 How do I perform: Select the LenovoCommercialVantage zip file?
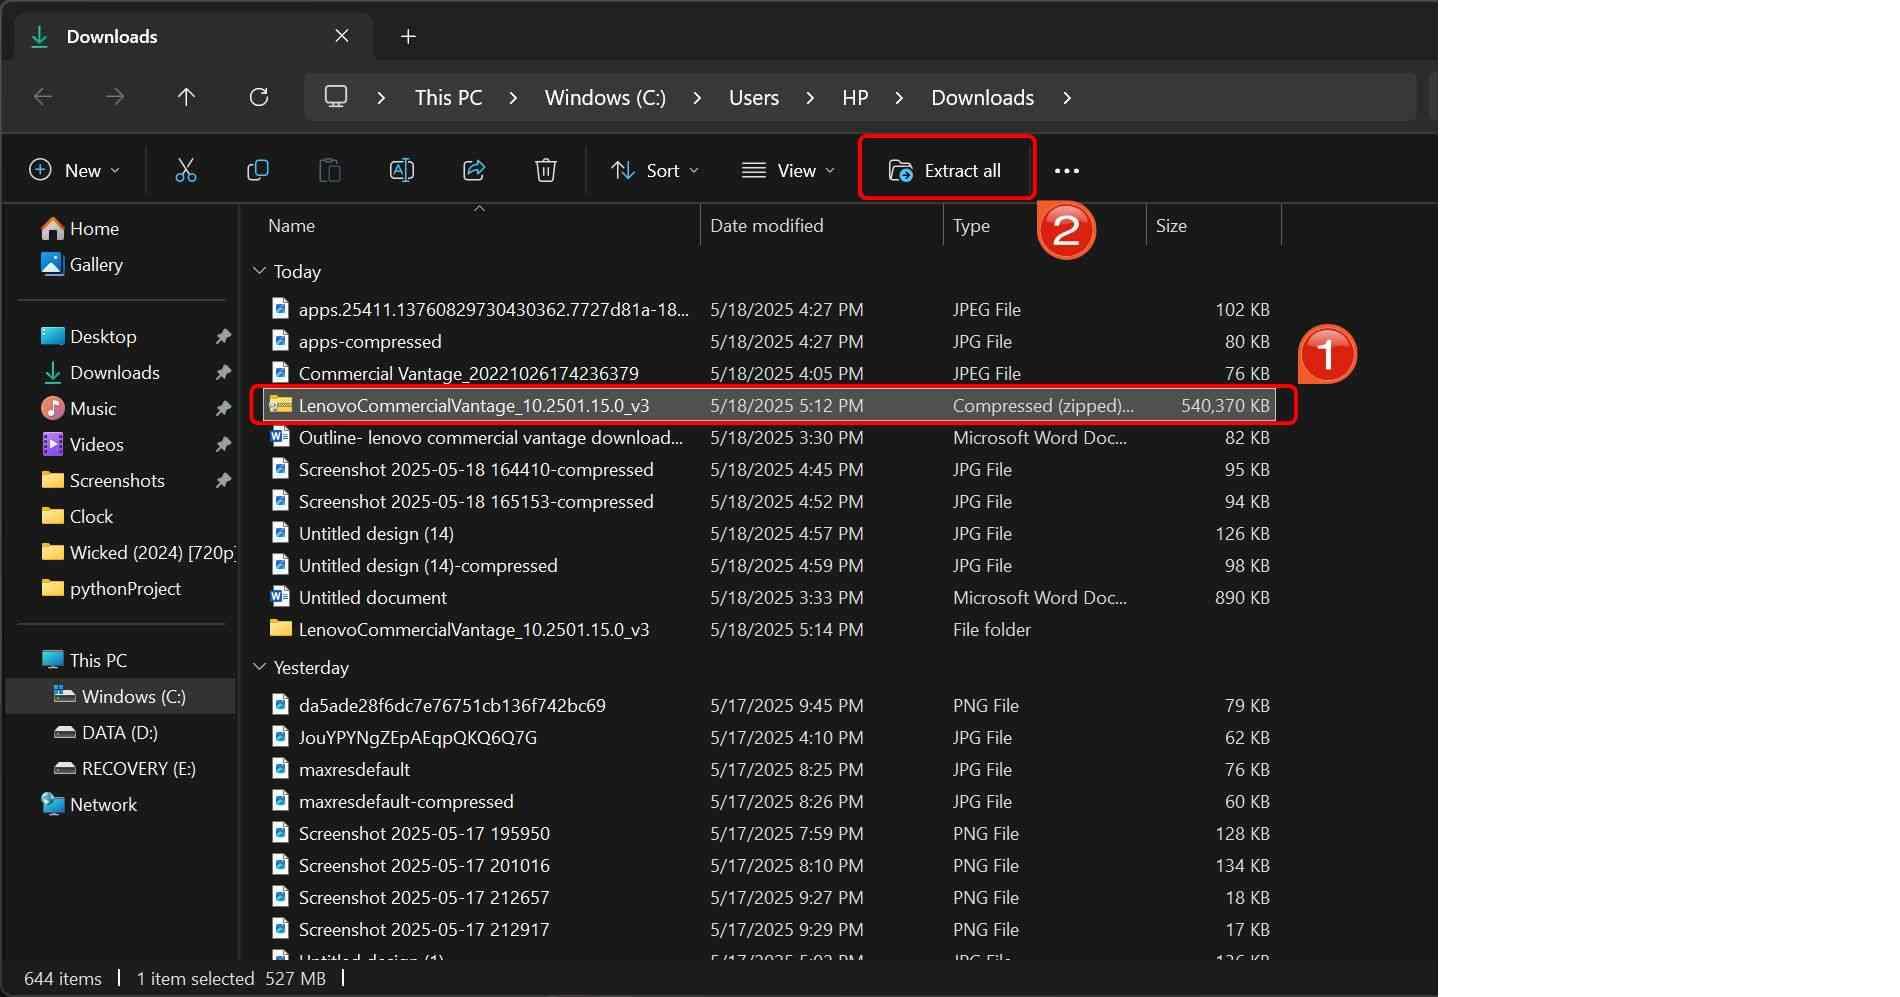pyautogui.click(x=475, y=405)
